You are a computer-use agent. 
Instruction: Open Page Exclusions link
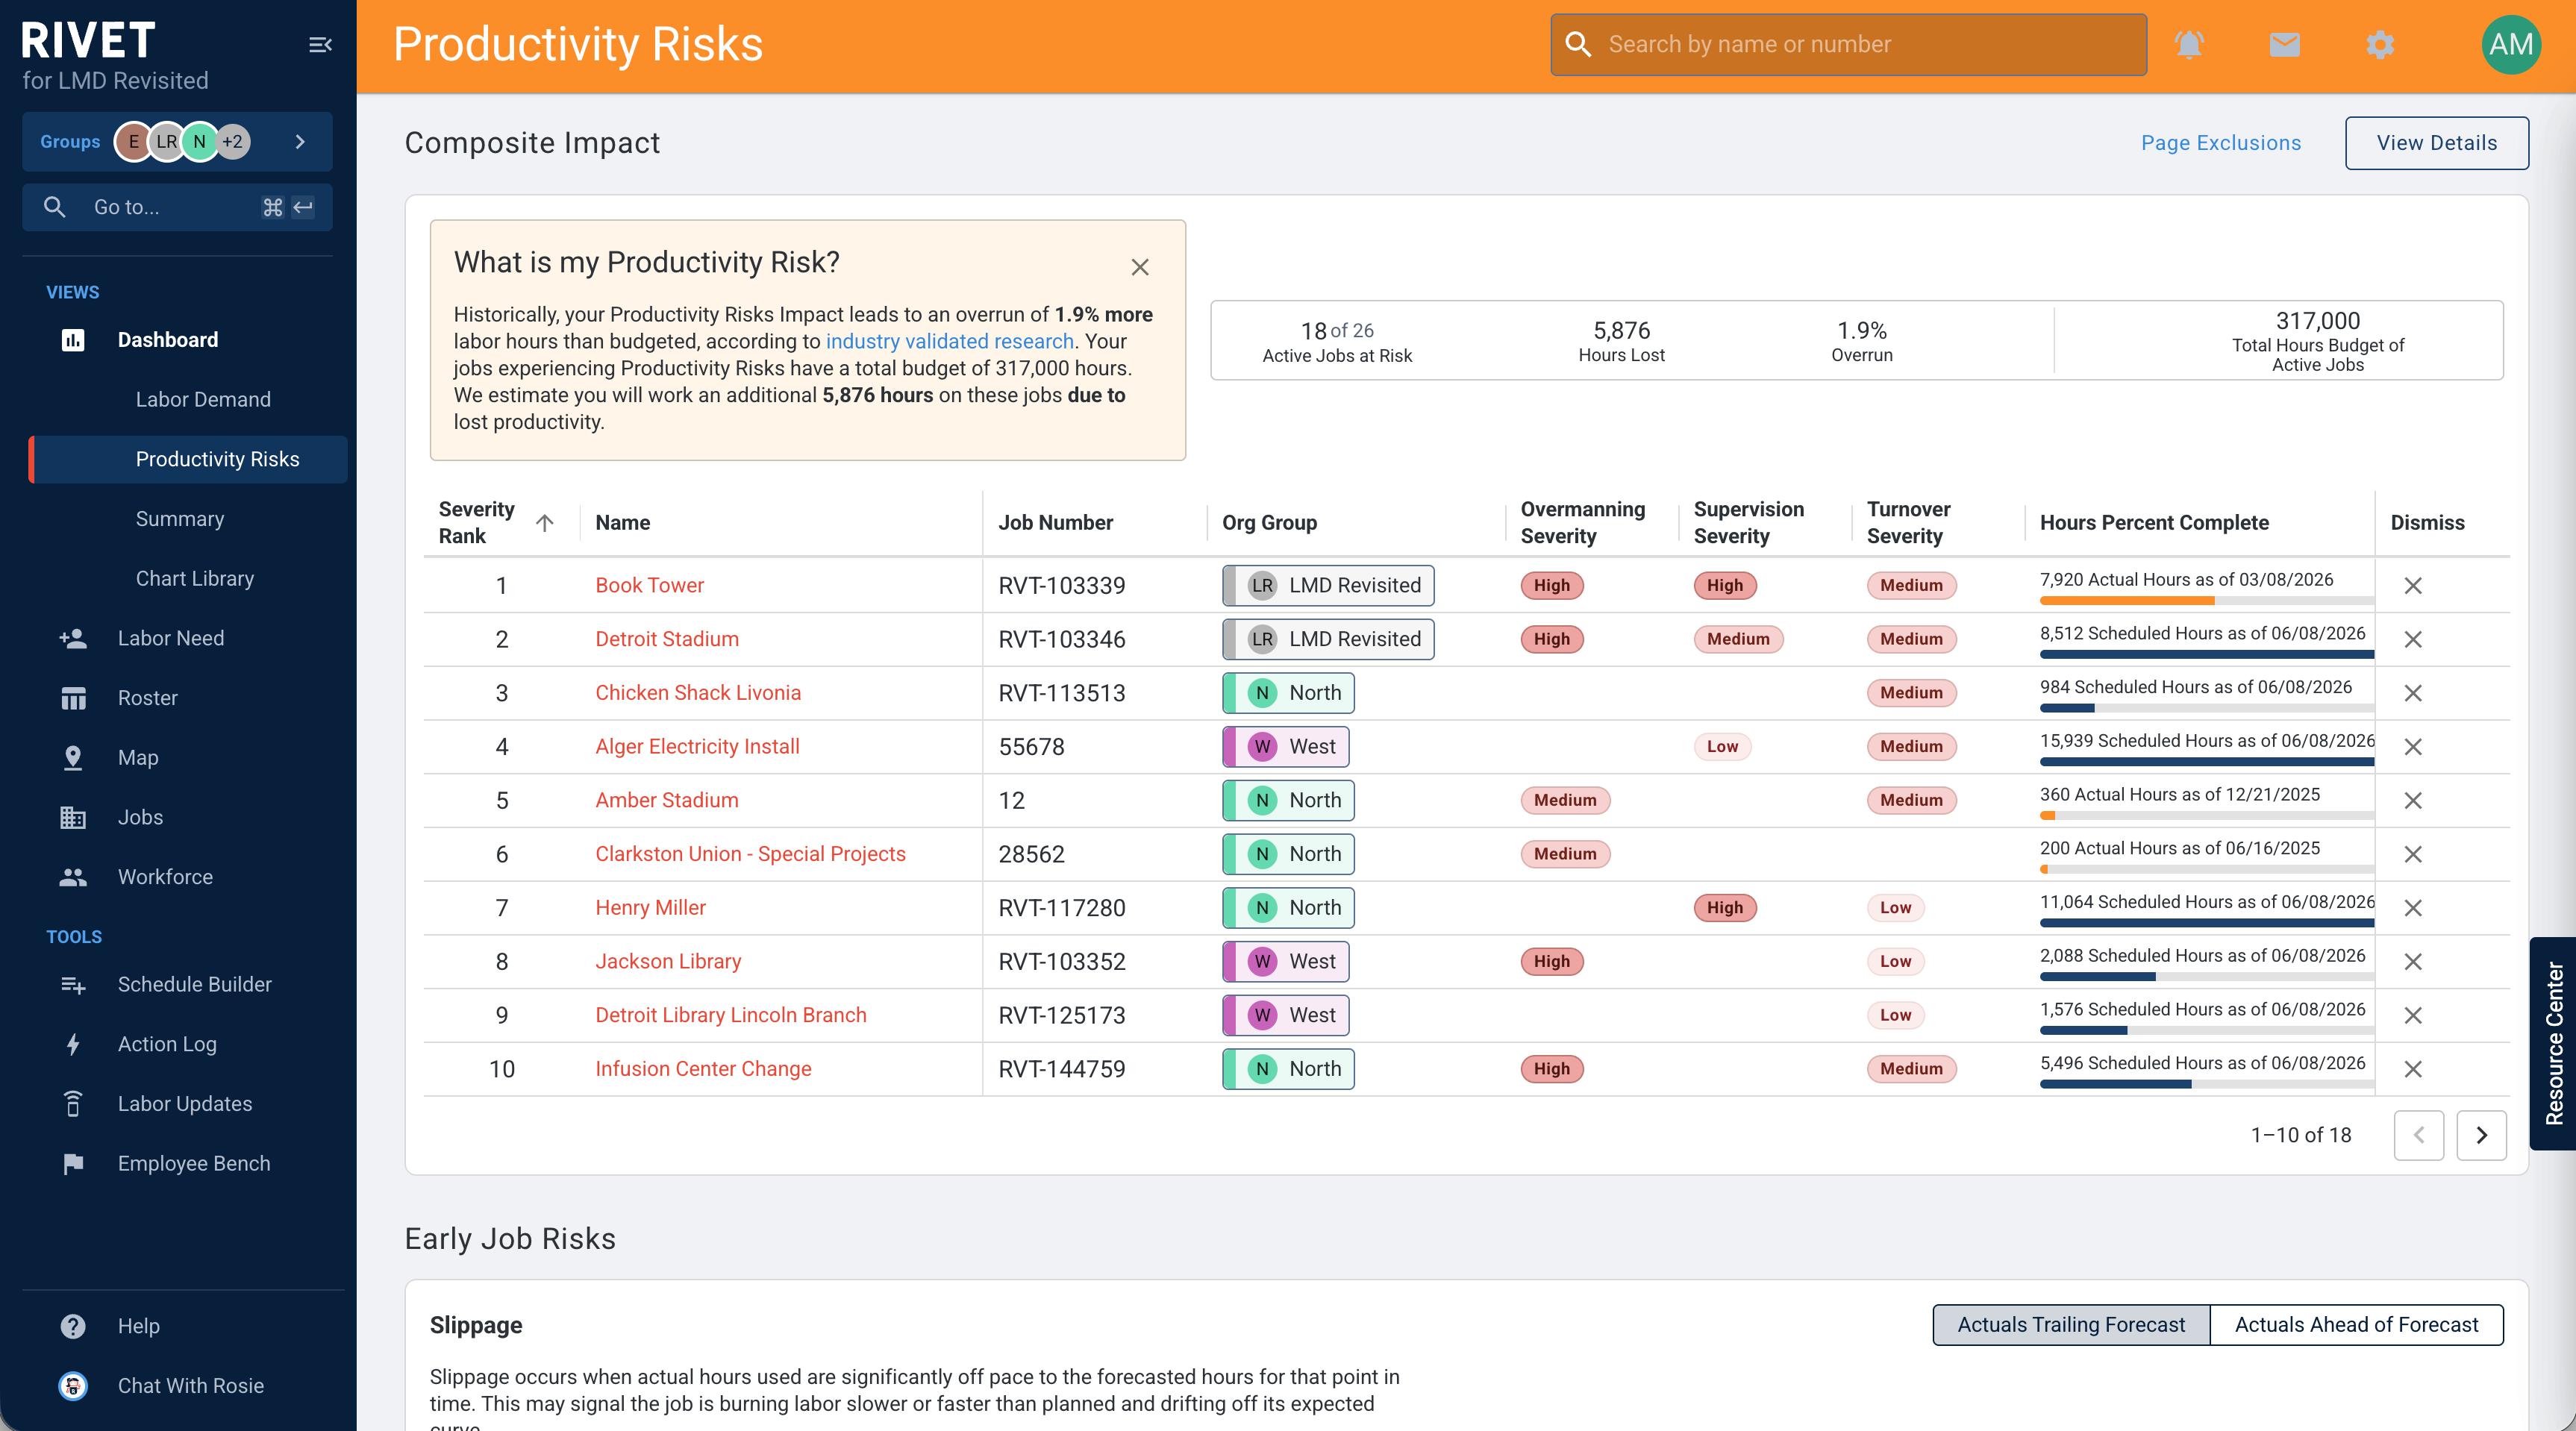[2220, 143]
